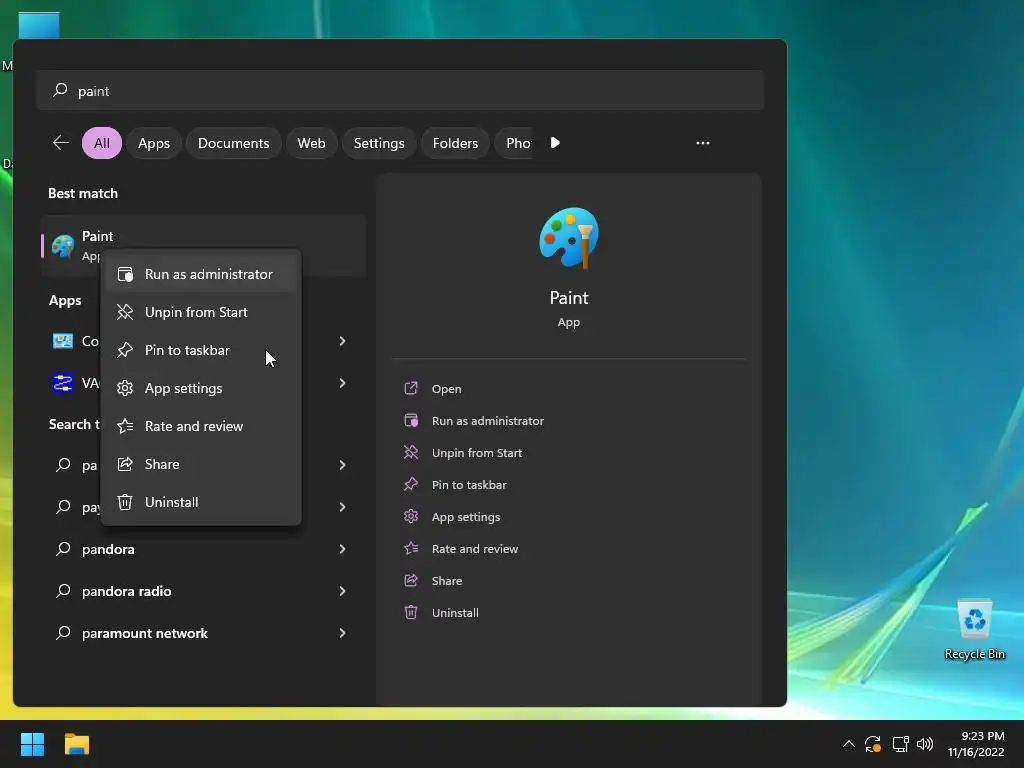Click the Windows Start button on taskbar
The width and height of the screenshot is (1024, 768).
pyautogui.click(x=32, y=744)
